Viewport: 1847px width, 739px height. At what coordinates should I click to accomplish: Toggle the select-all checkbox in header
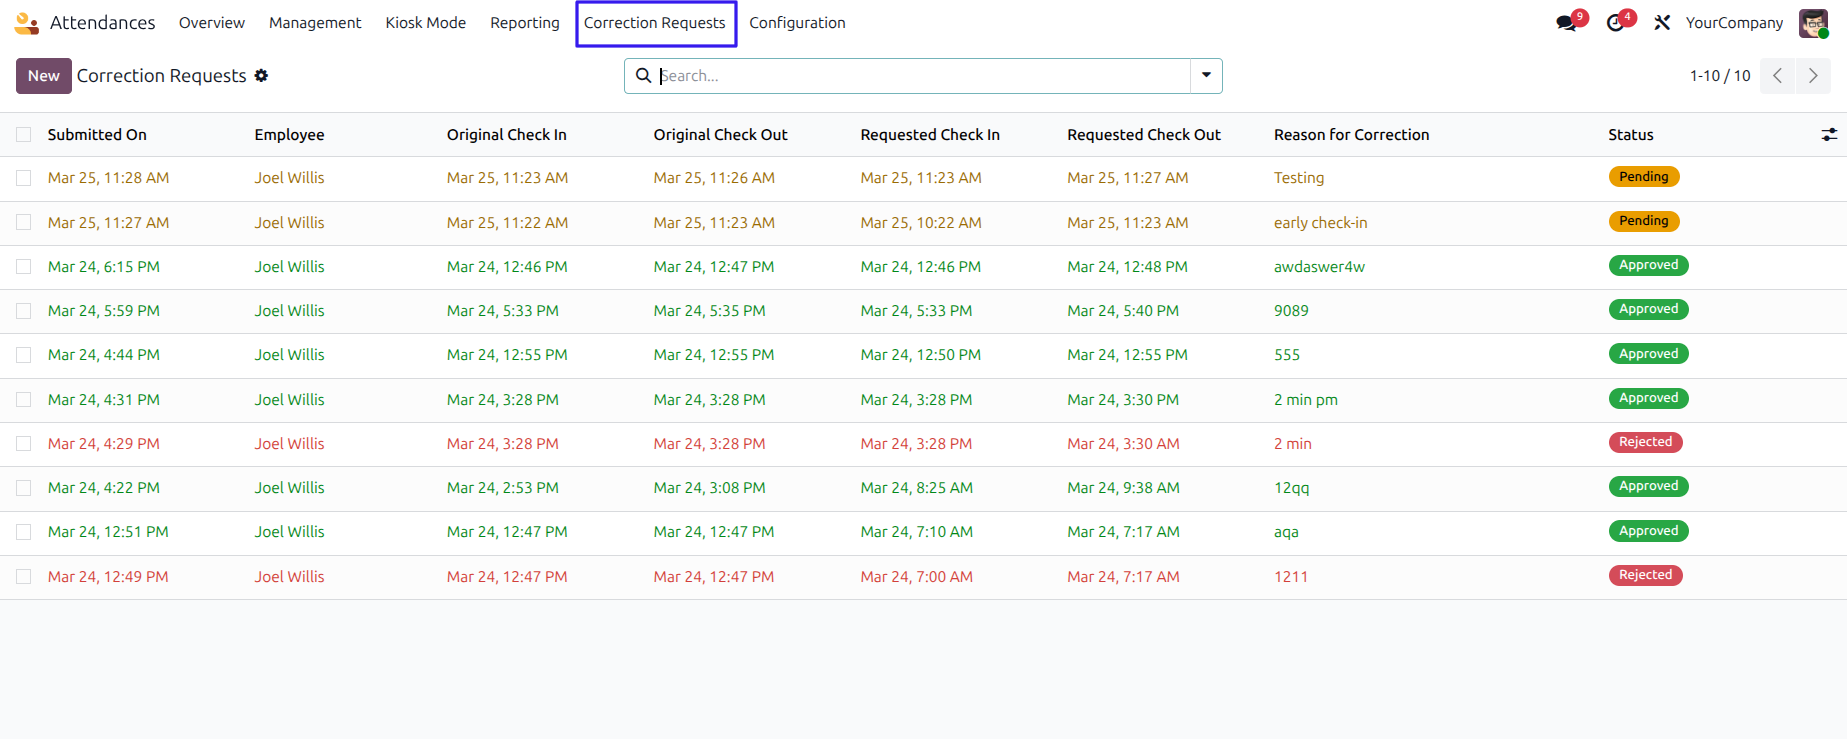pyautogui.click(x=24, y=135)
